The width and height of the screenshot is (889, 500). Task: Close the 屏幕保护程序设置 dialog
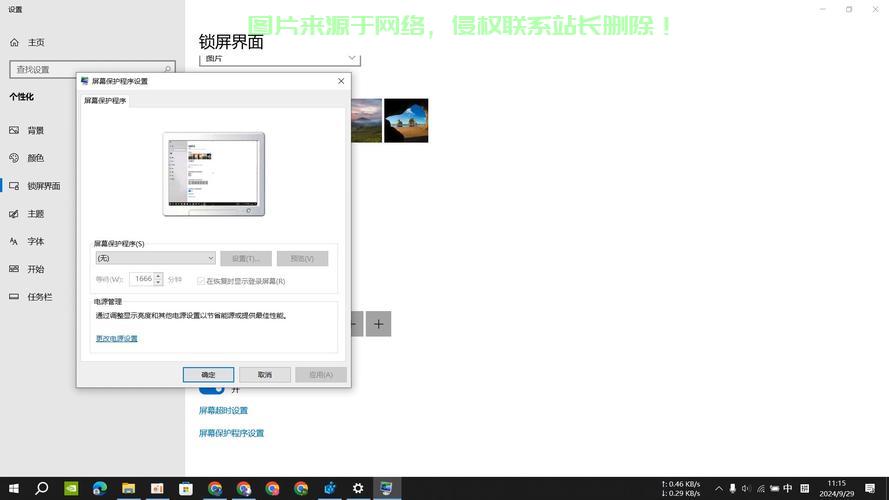pos(341,81)
